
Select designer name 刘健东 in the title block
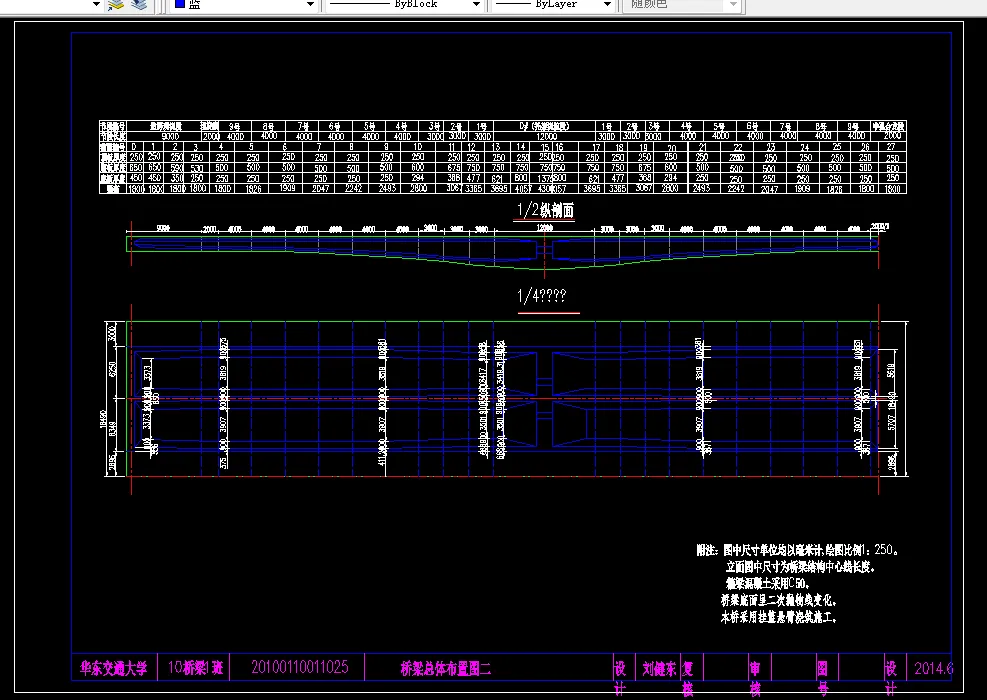pyautogui.click(x=659, y=669)
